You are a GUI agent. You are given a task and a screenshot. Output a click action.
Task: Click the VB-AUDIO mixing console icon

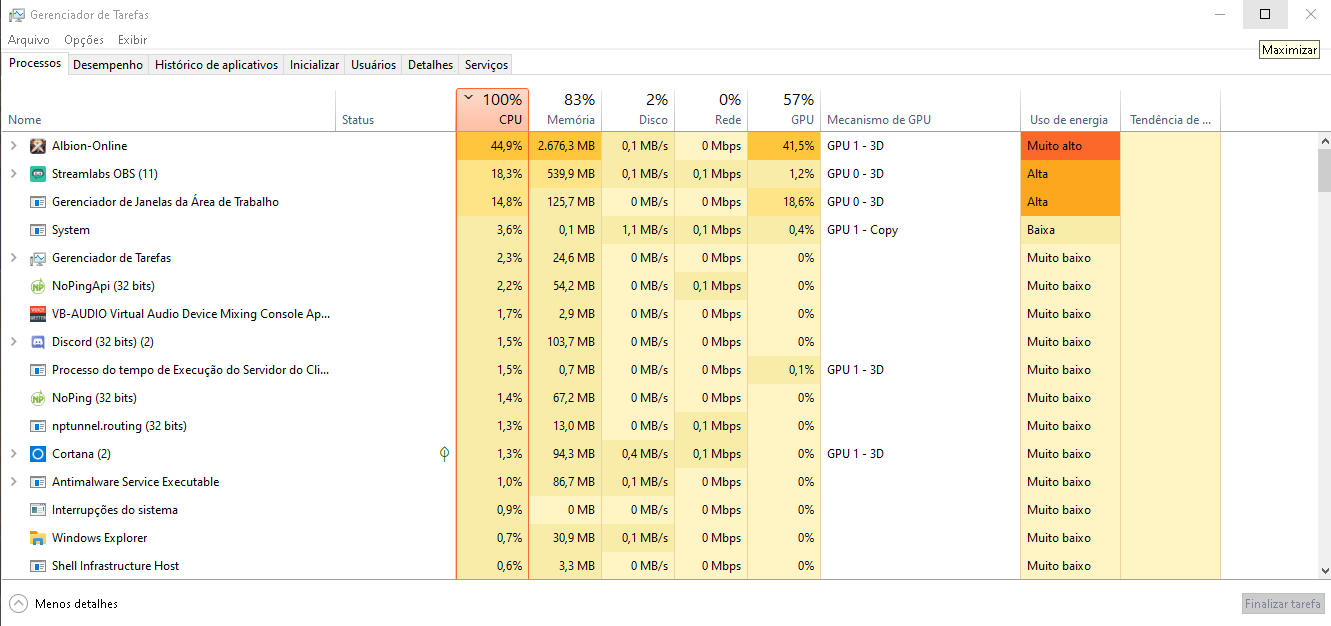pos(38,314)
